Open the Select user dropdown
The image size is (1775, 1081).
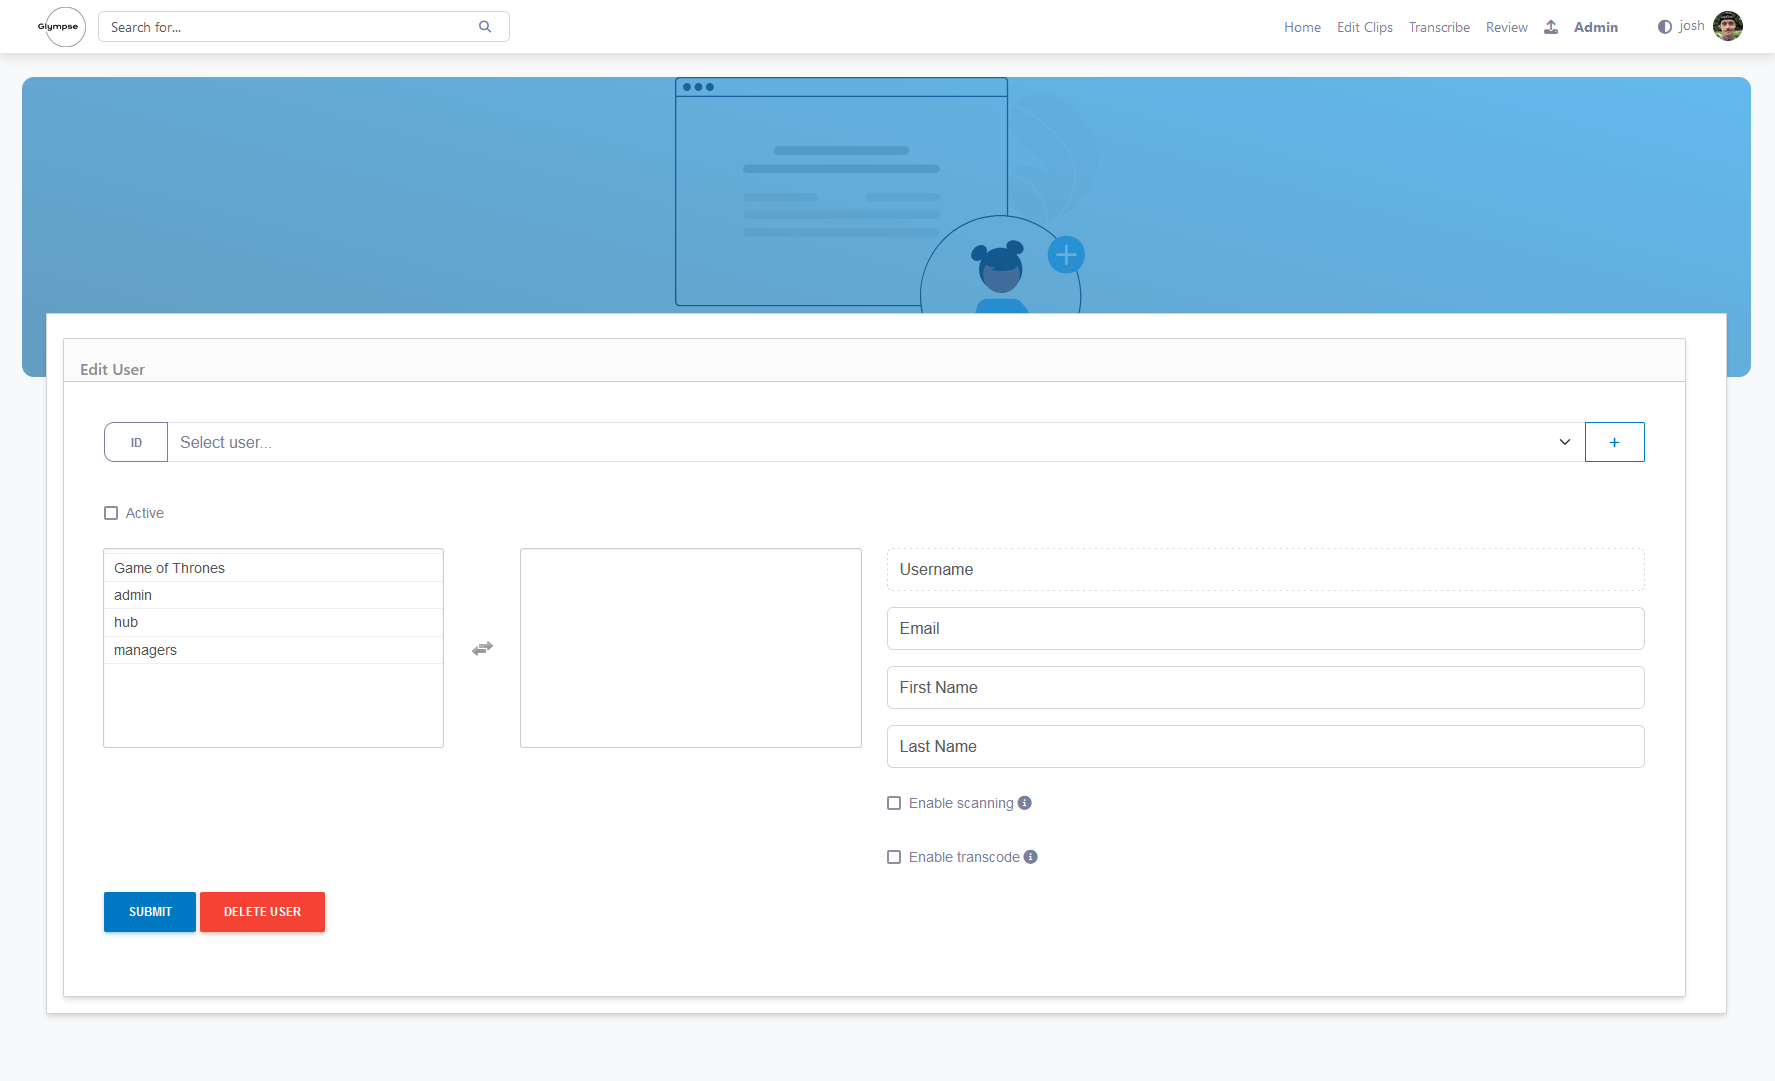tap(800, 441)
